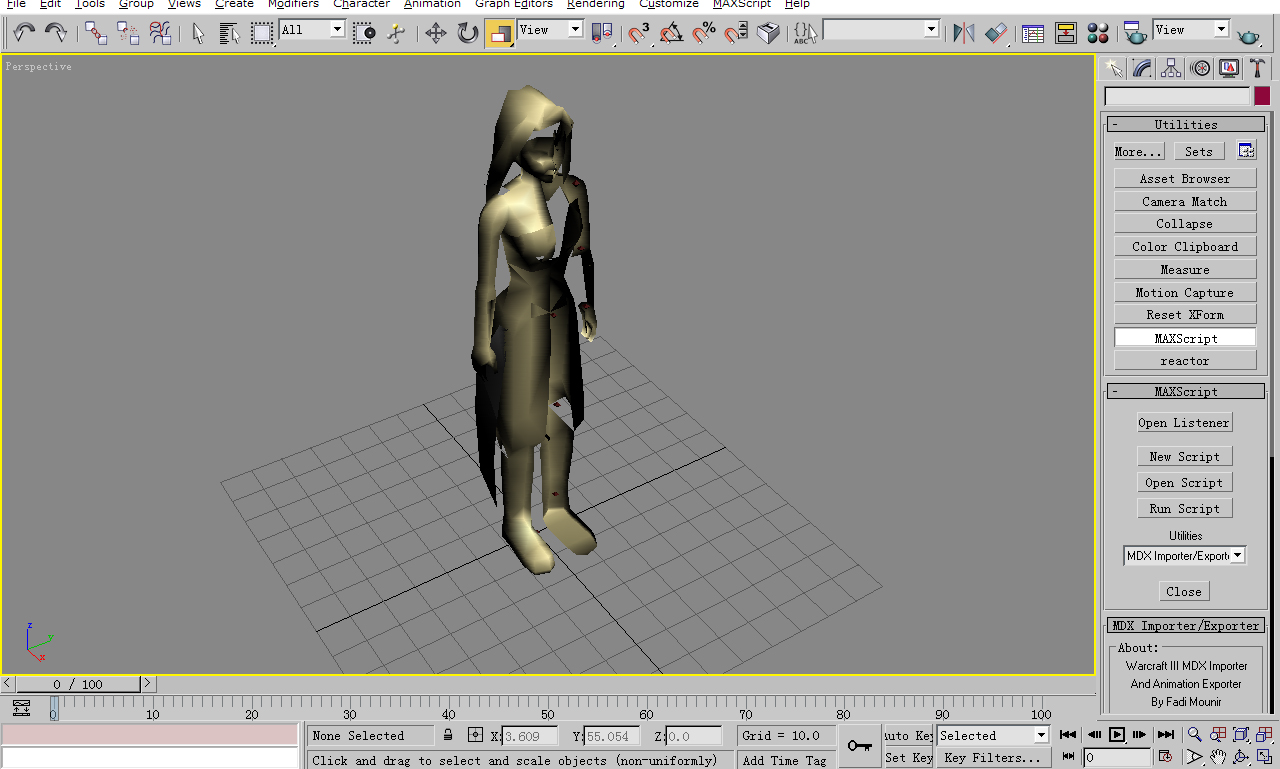Image resolution: width=1280 pixels, height=769 pixels.
Task: Click the time slider 0 / 100 handle
Action: click(x=78, y=684)
